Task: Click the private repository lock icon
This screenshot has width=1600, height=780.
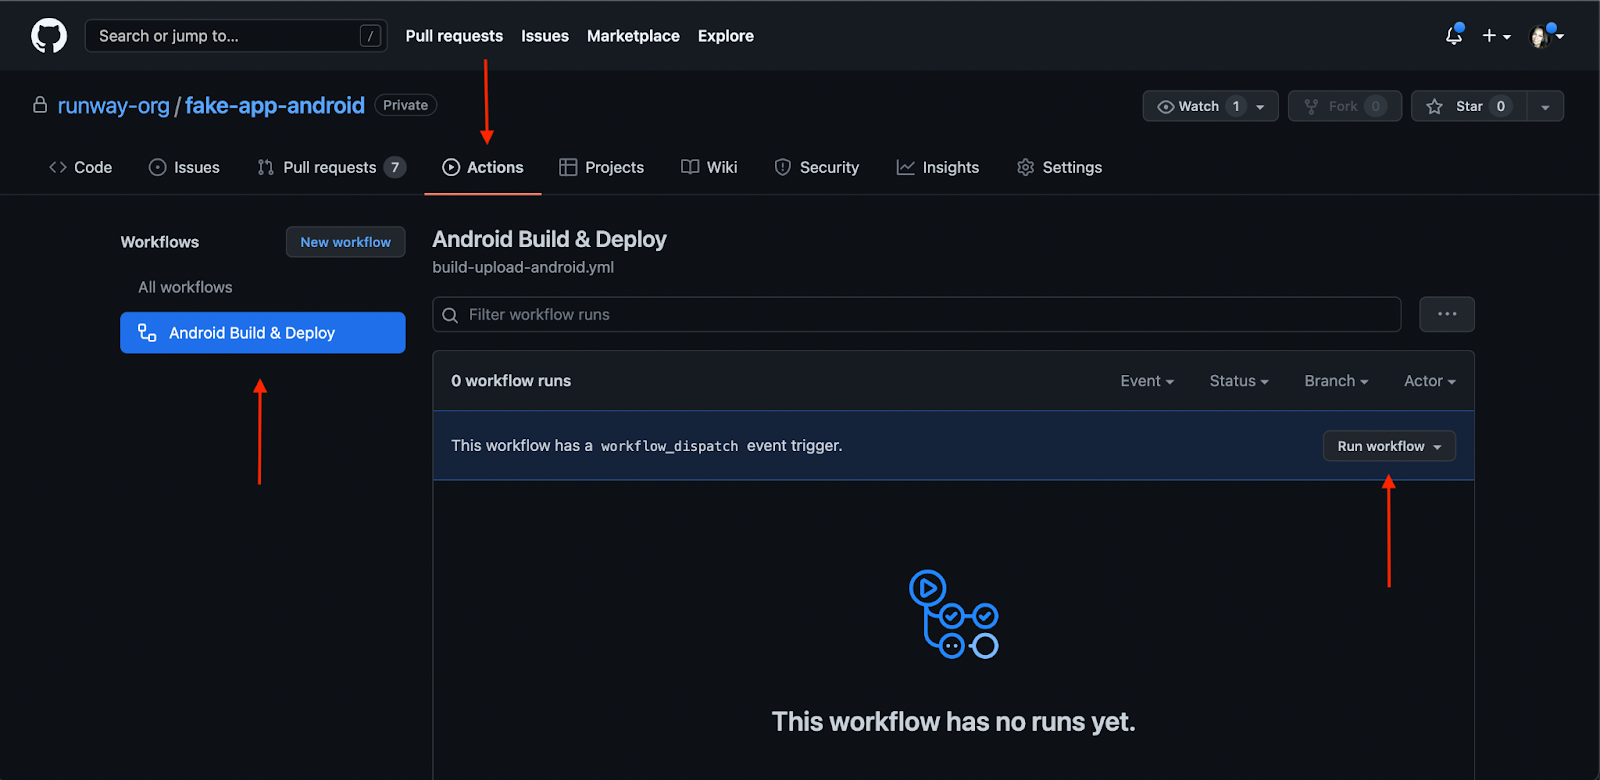Action: (40, 104)
